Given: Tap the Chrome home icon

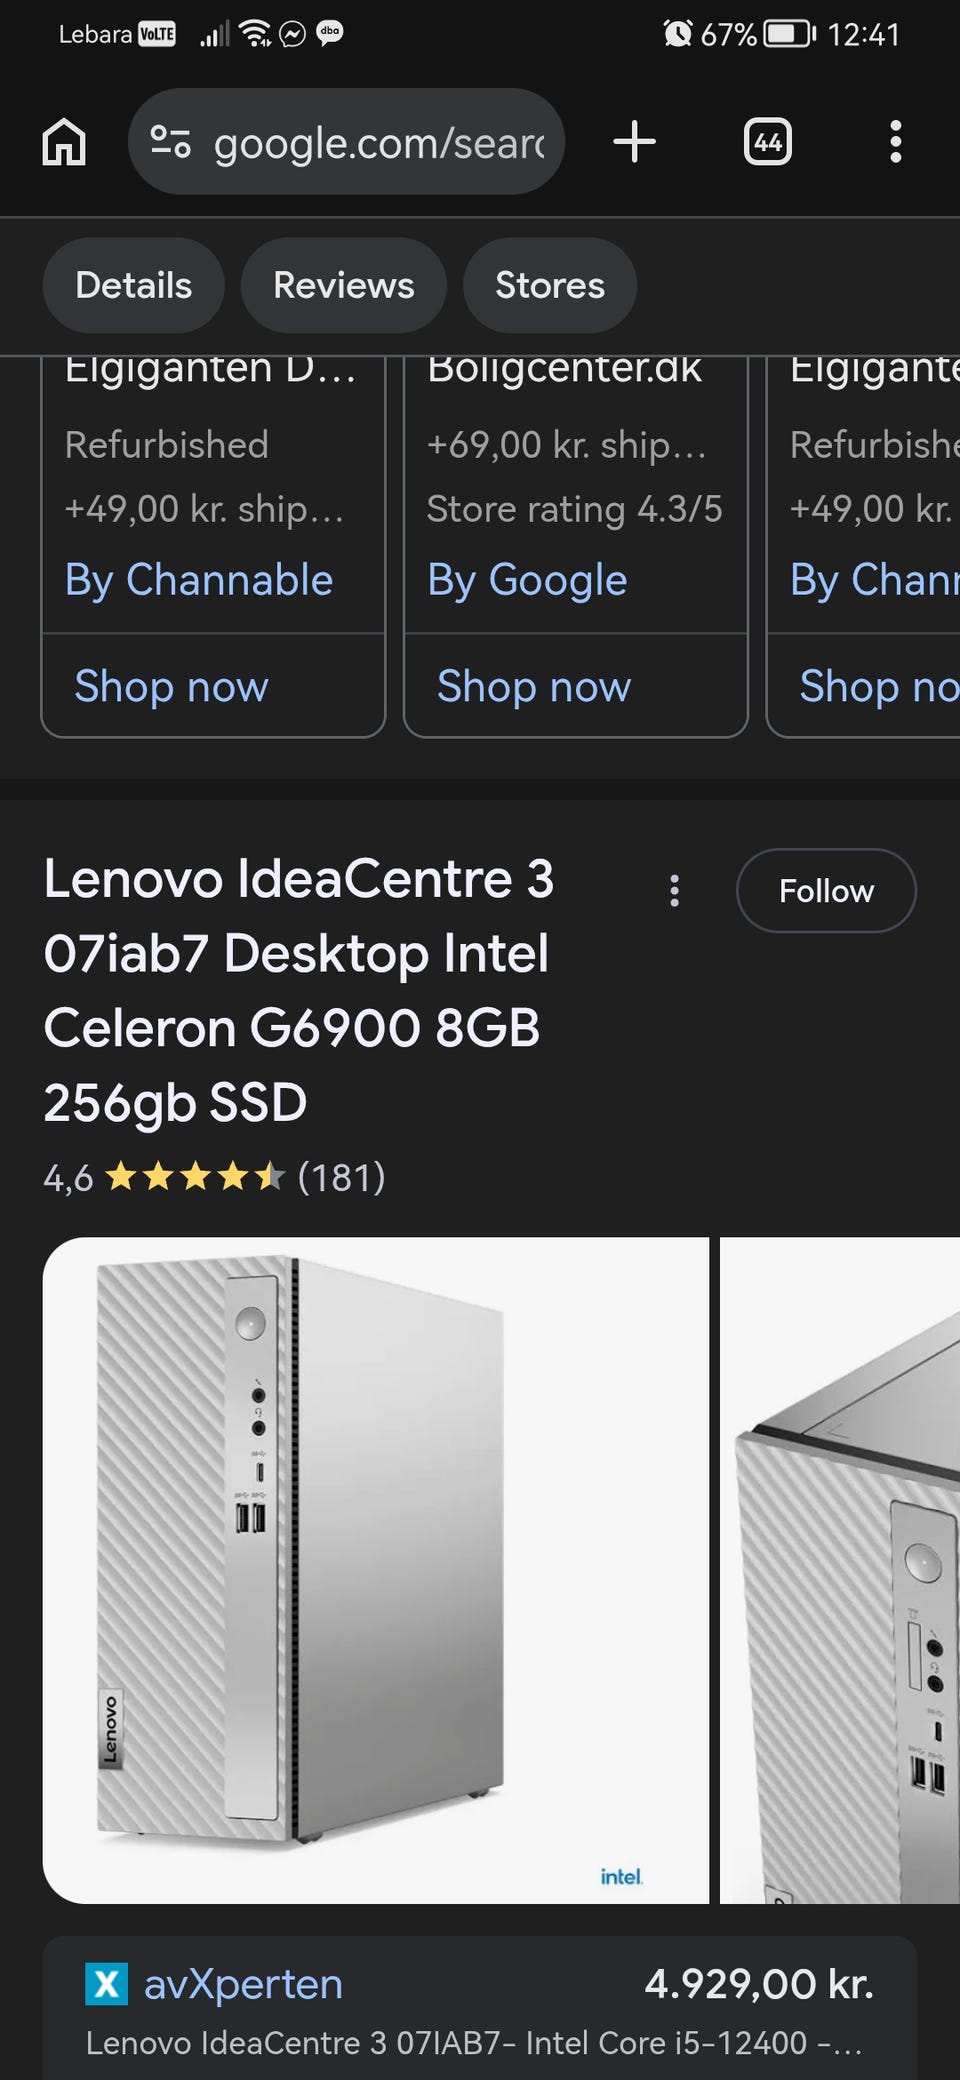Looking at the screenshot, I should [64, 142].
